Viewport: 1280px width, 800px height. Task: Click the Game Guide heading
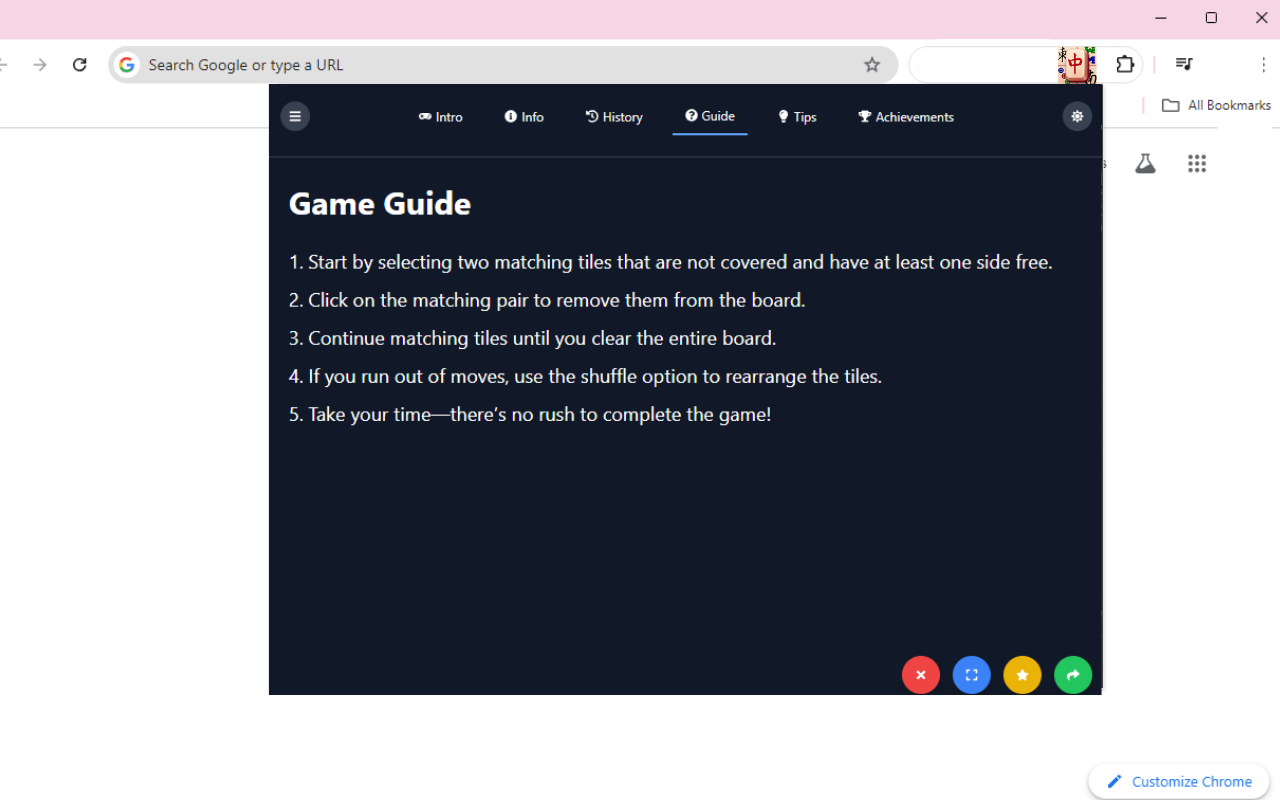point(380,203)
